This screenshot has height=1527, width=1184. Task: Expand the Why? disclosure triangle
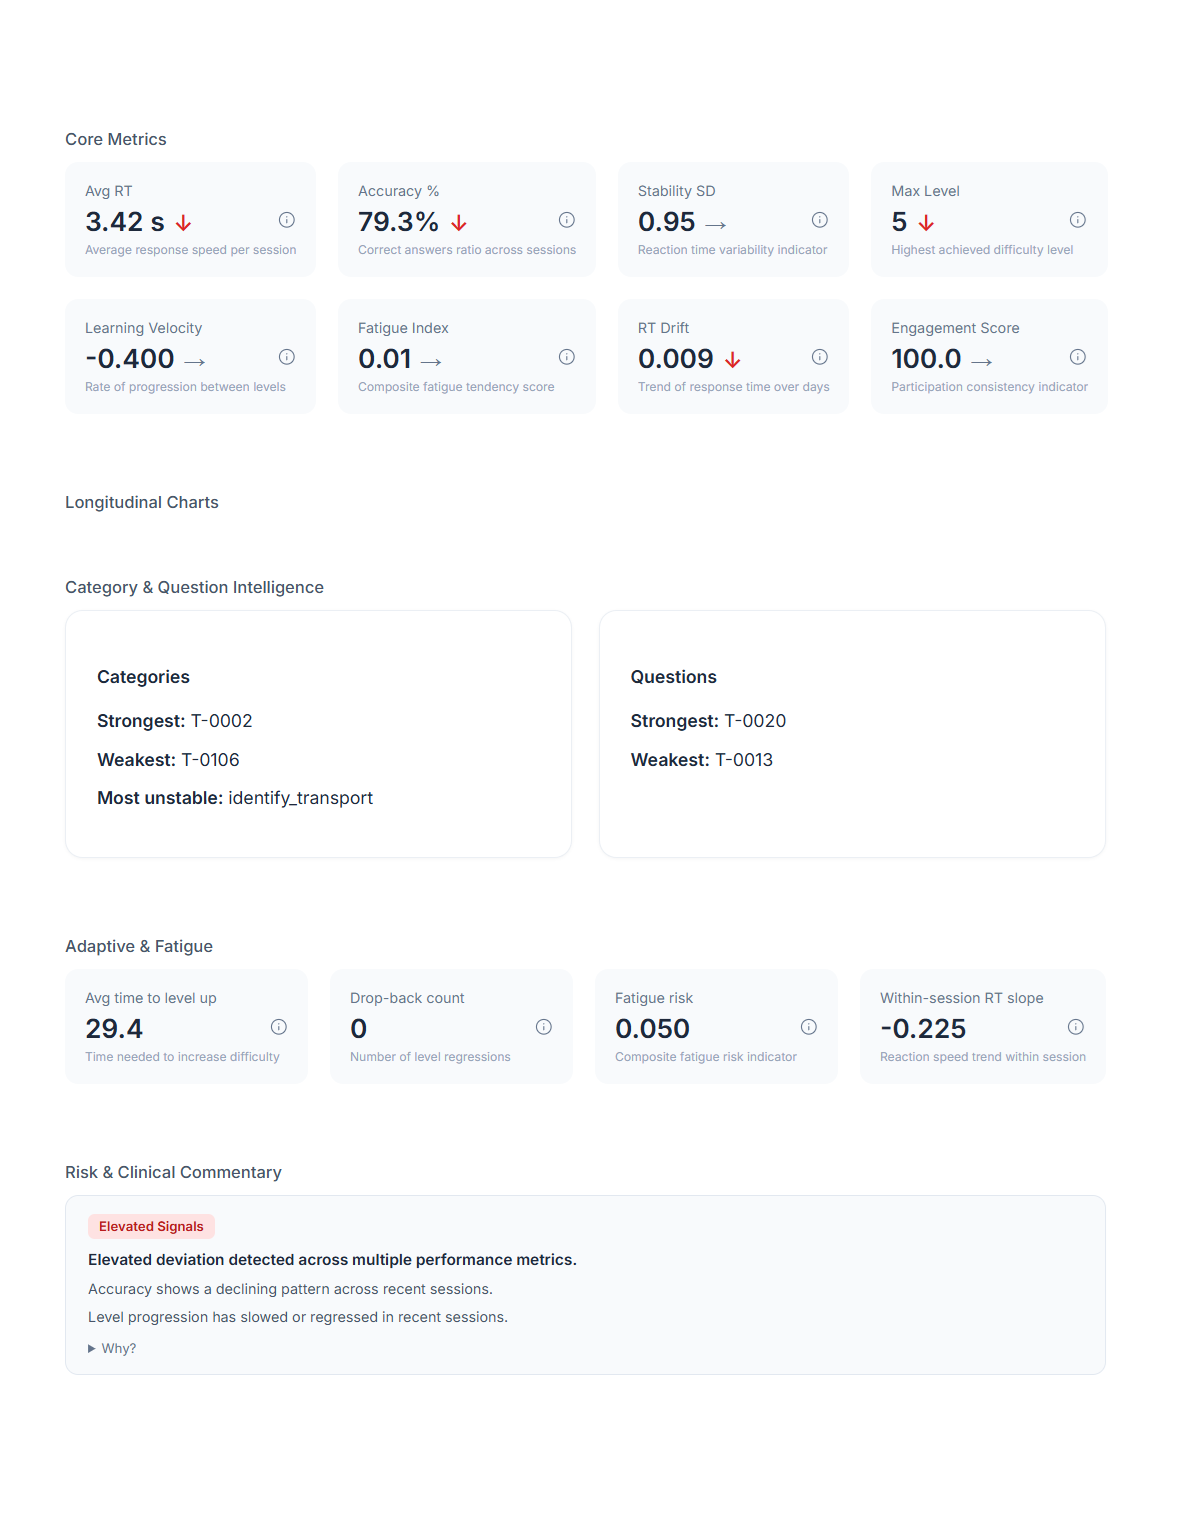tap(92, 1349)
